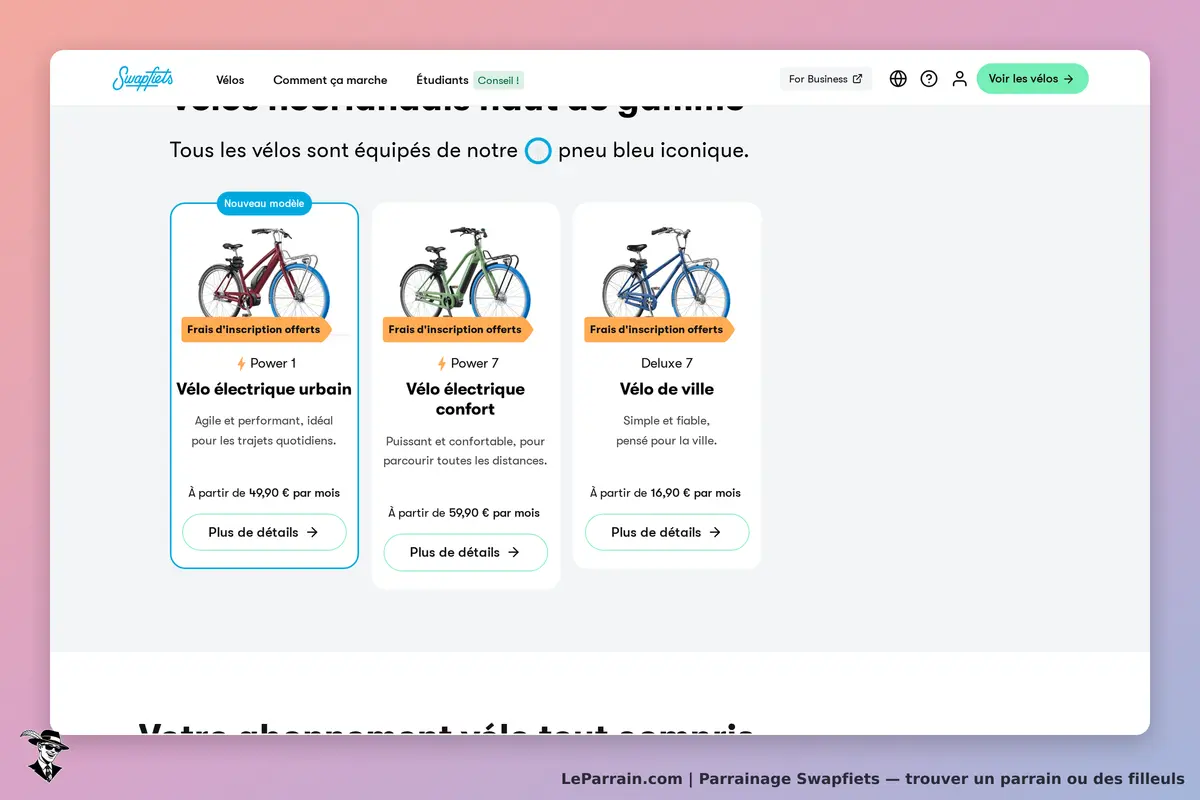Click the Power 7 model name
Viewport: 1200px width, 800px height.
coord(475,363)
